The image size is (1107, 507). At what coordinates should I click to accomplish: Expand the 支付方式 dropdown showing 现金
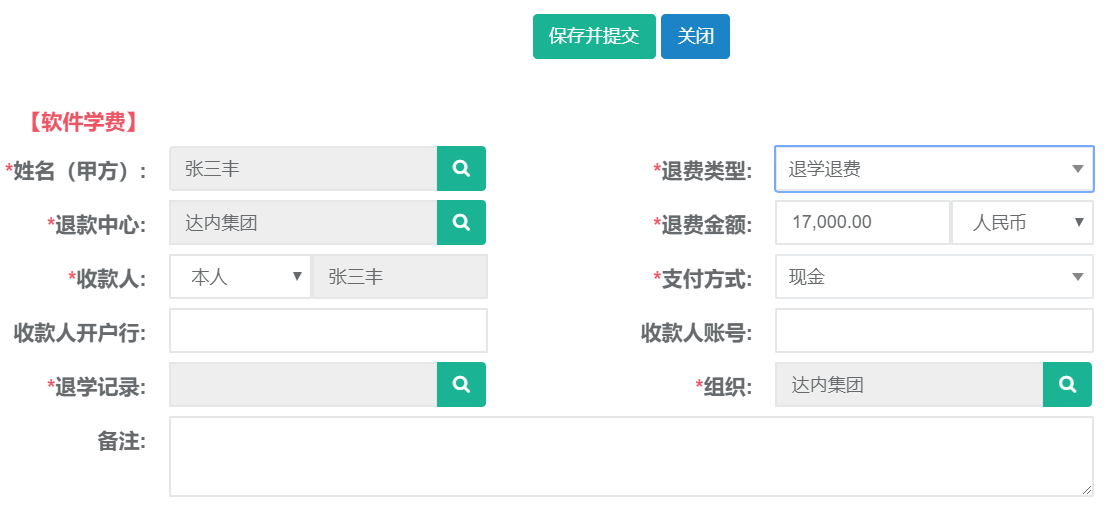[x=934, y=277]
